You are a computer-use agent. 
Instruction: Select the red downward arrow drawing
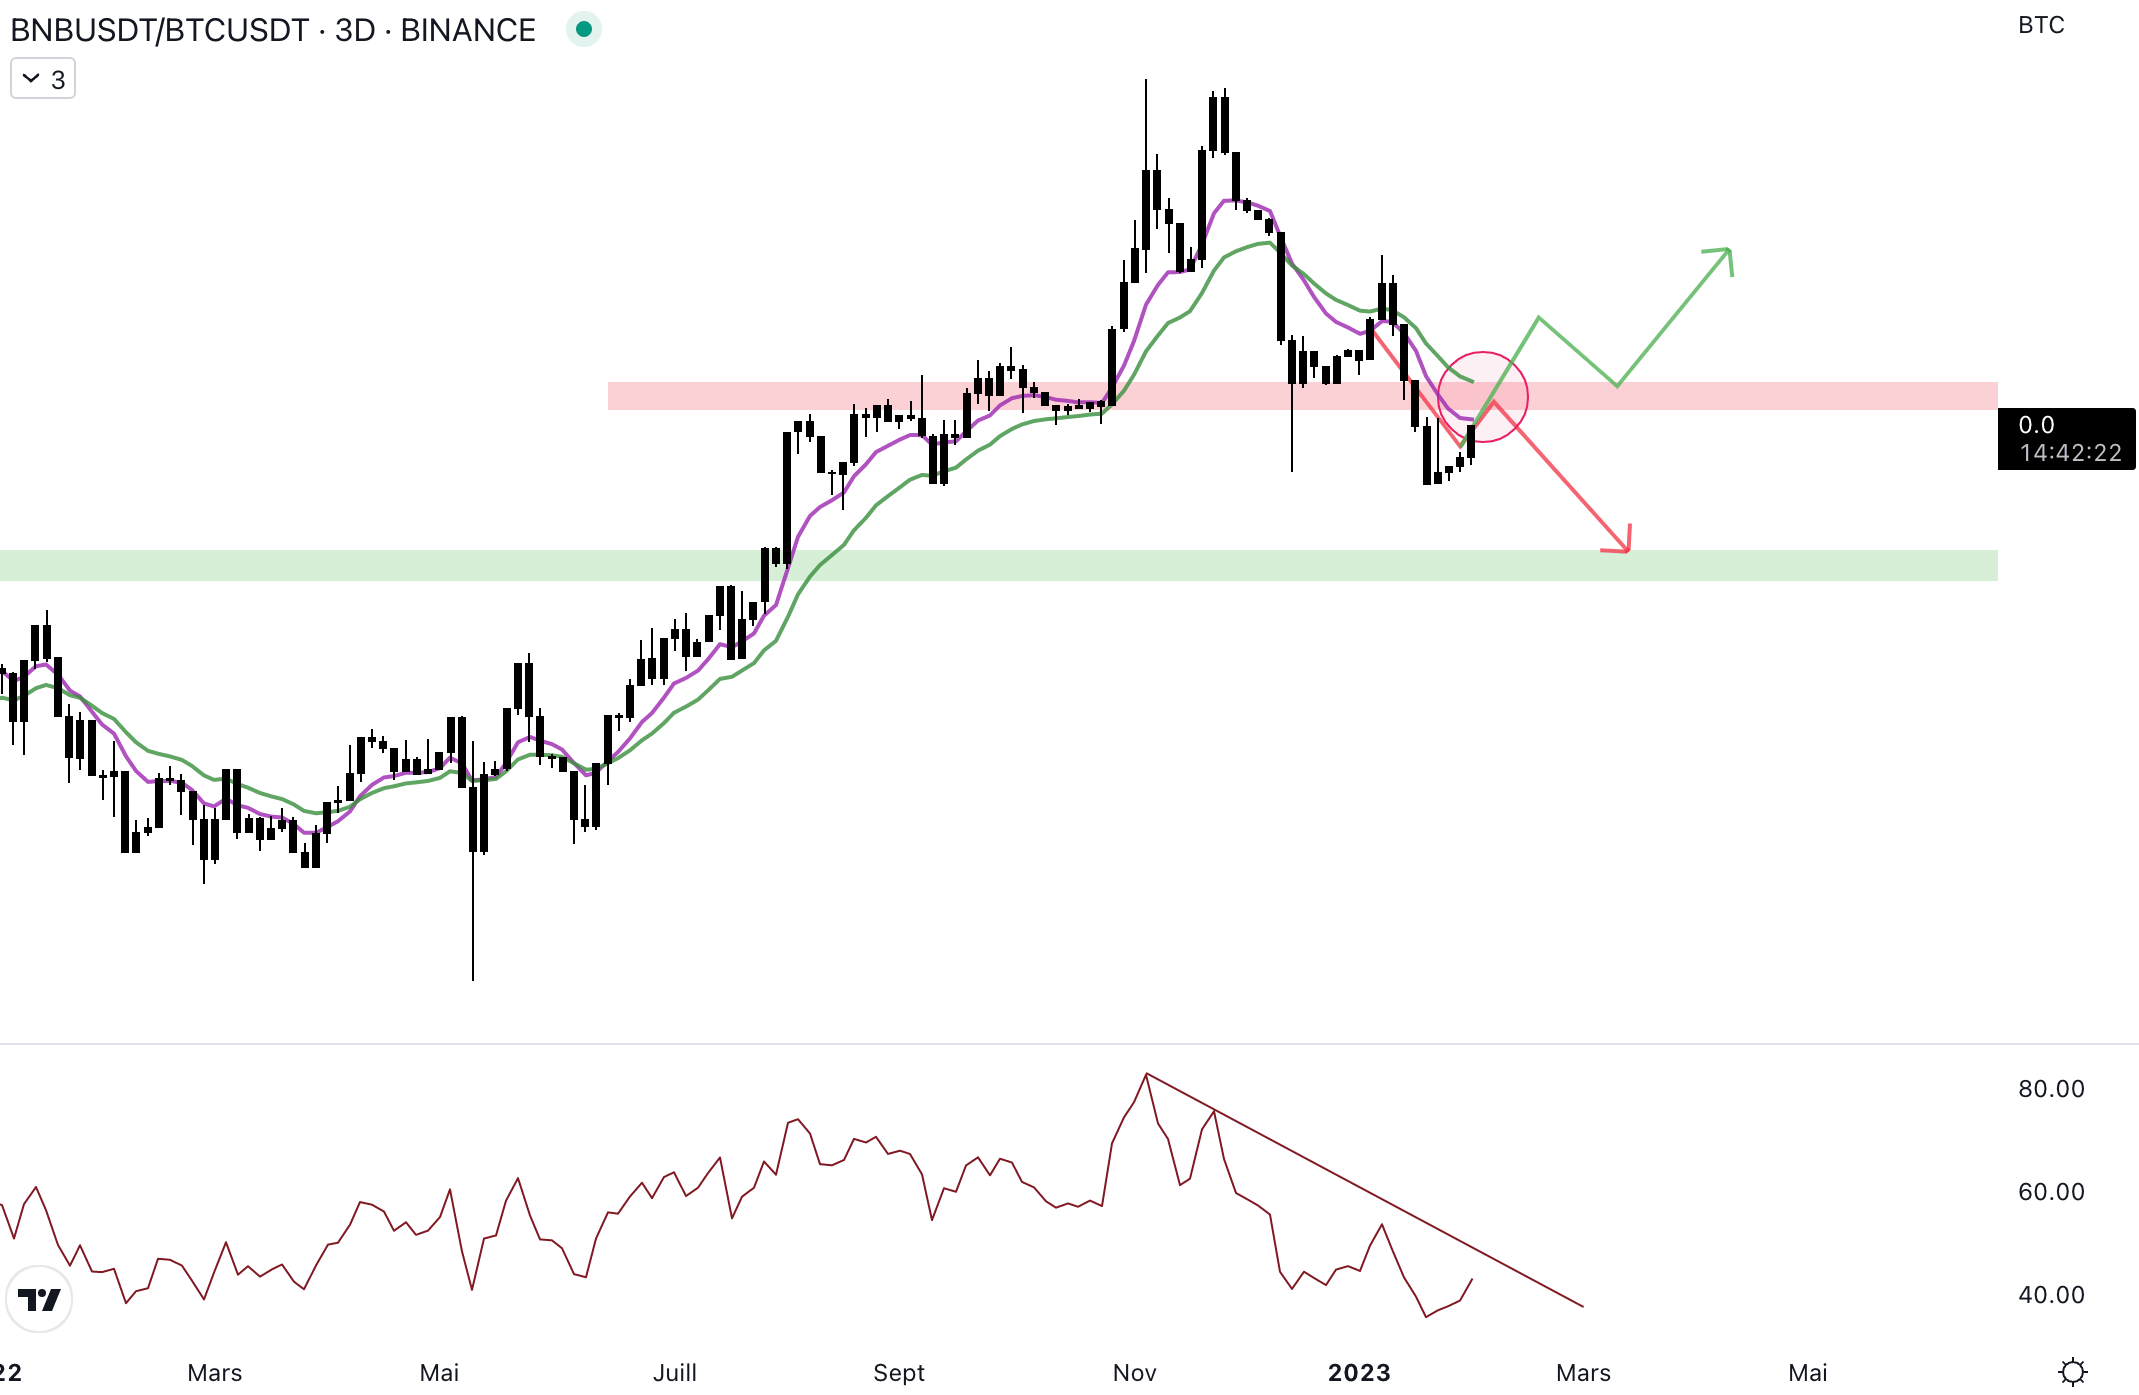click(x=1560, y=473)
